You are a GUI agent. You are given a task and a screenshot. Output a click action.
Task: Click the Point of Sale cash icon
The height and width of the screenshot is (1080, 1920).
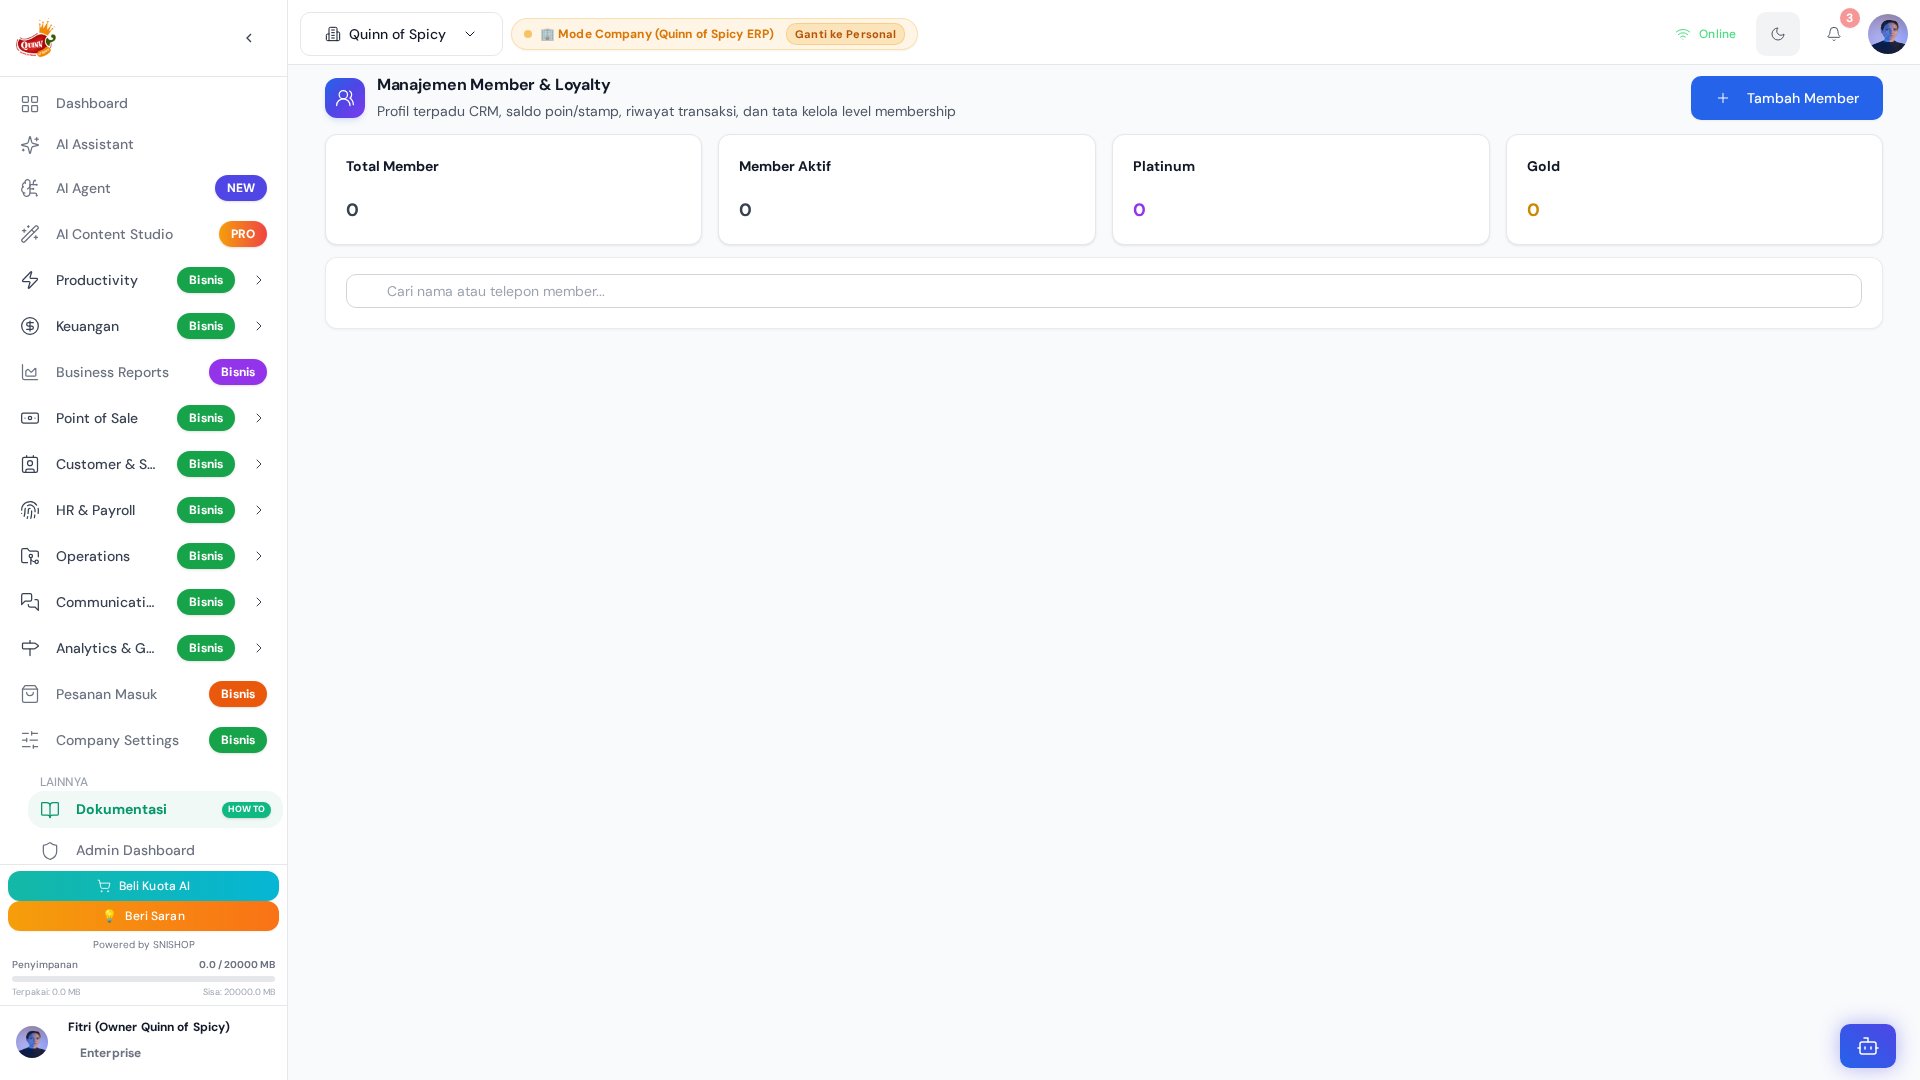[x=30, y=418]
